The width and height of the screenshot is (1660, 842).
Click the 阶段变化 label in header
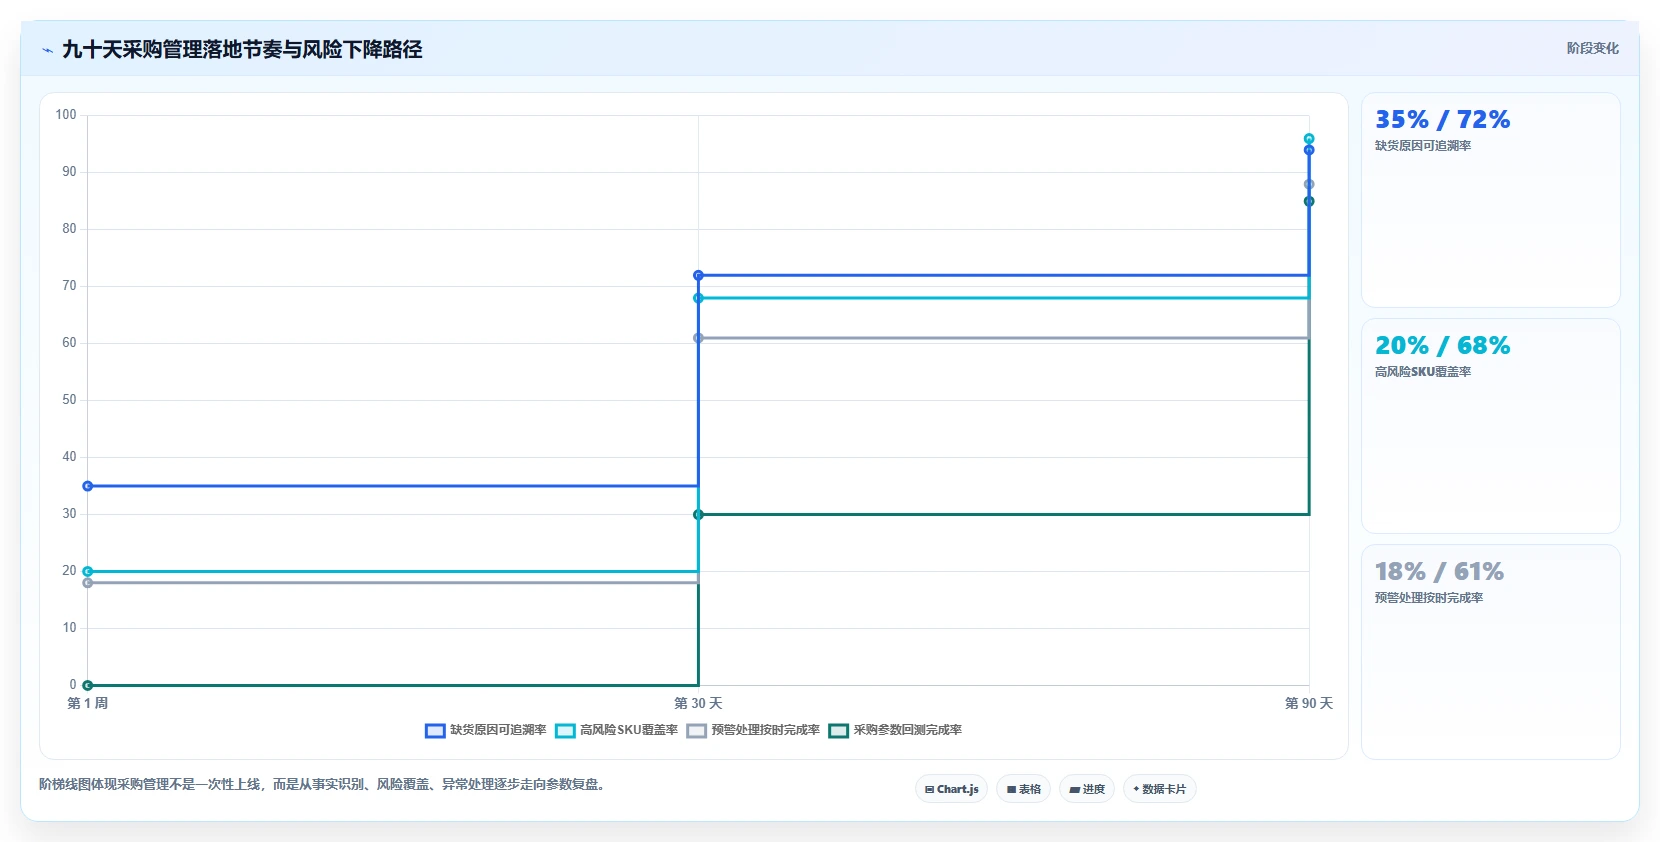[1592, 48]
